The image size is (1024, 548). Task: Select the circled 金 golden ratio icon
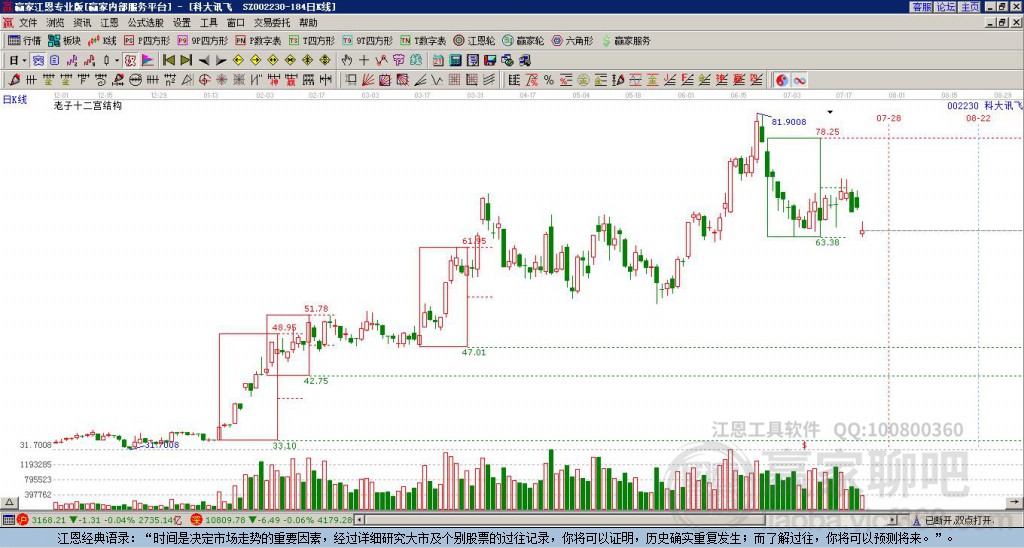coord(583,80)
